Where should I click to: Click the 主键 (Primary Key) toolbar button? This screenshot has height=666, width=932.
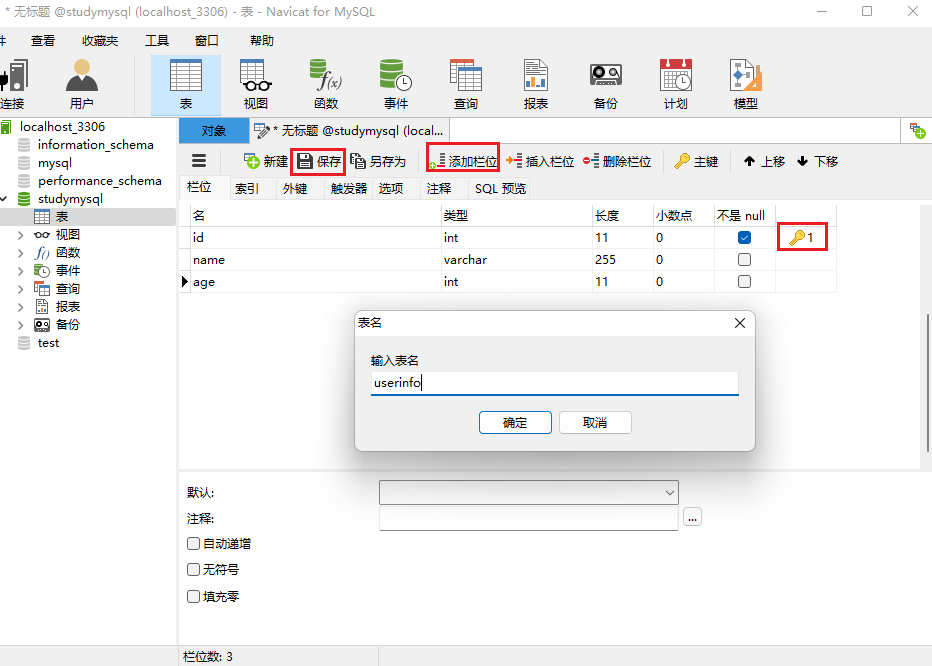click(x=696, y=161)
